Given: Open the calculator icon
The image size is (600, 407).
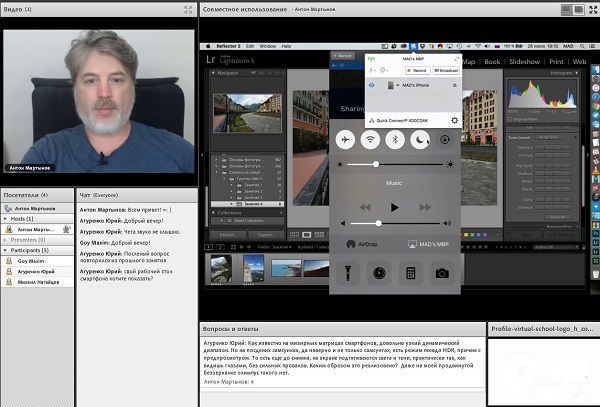Looking at the screenshot, I should coord(410,271).
